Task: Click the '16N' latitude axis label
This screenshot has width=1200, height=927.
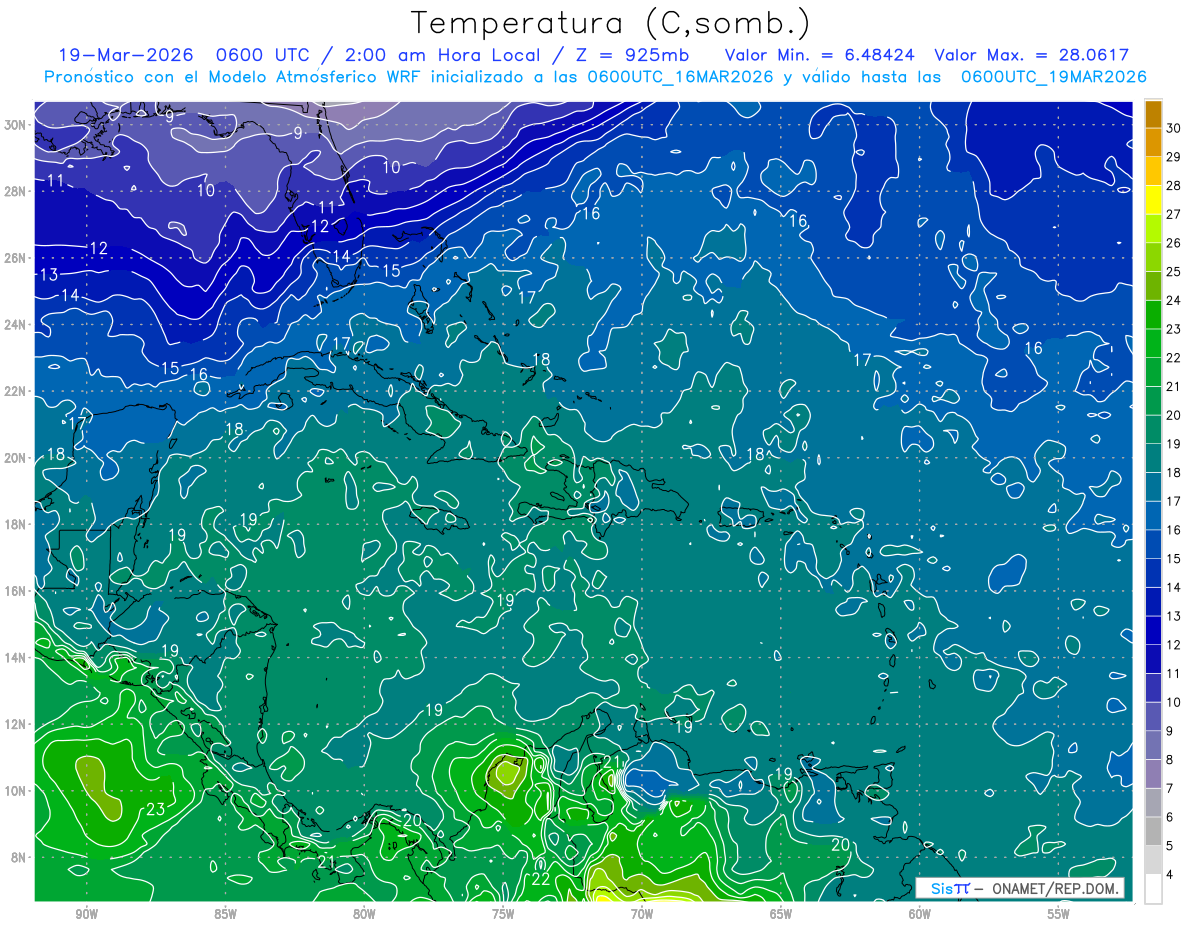Action: tap(15, 591)
